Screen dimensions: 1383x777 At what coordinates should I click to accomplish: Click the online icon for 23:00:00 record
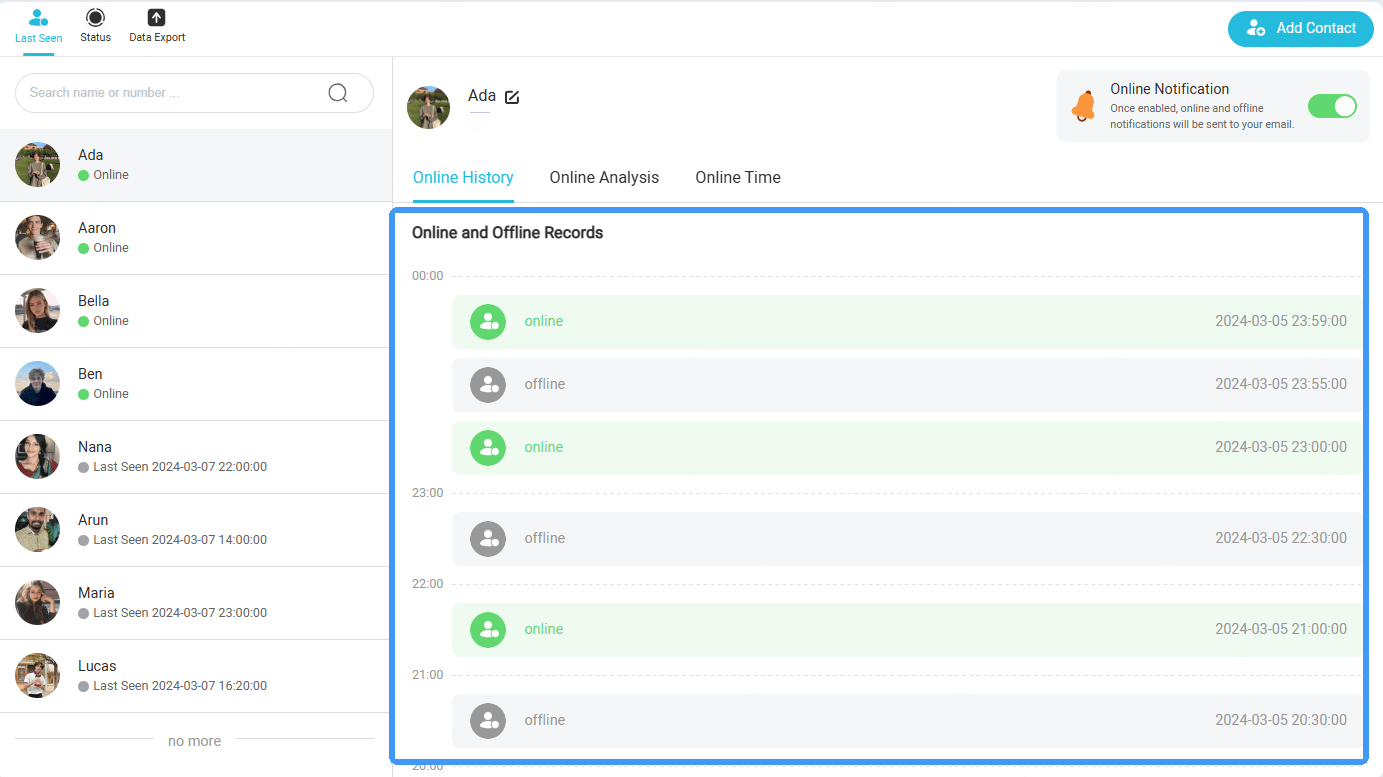tap(488, 448)
